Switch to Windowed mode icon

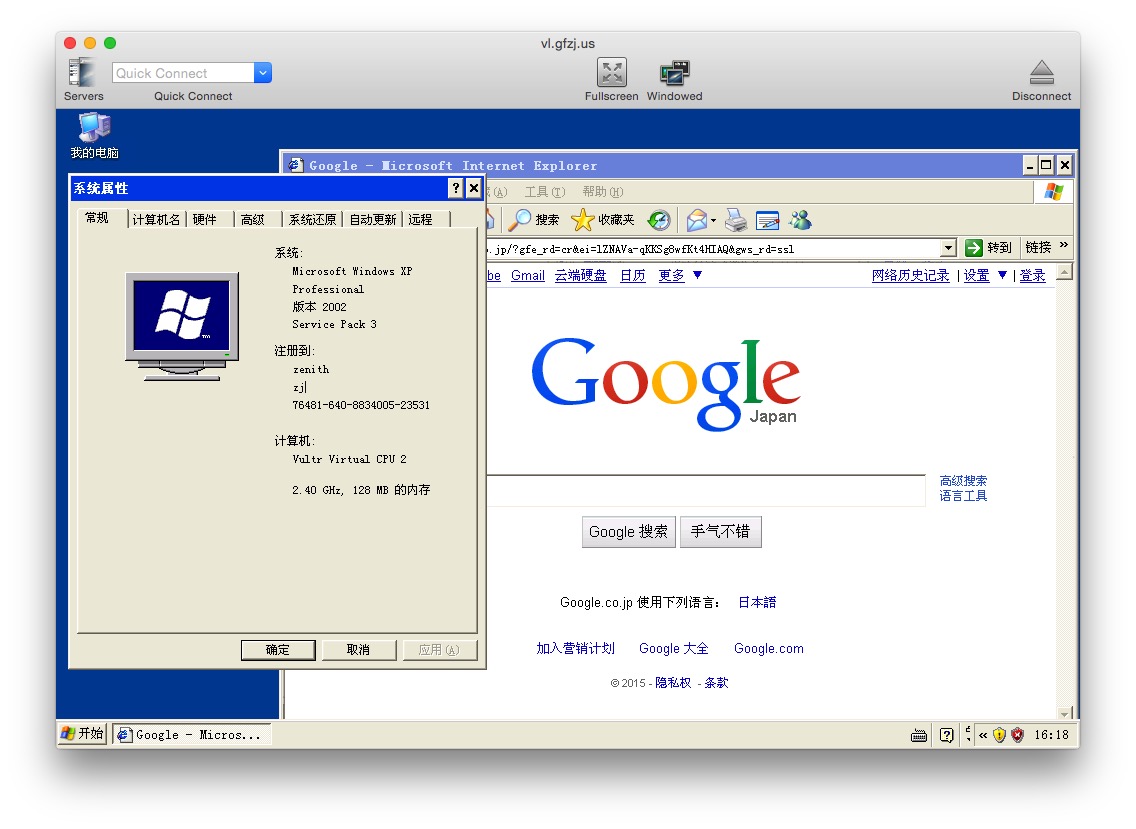[x=674, y=72]
